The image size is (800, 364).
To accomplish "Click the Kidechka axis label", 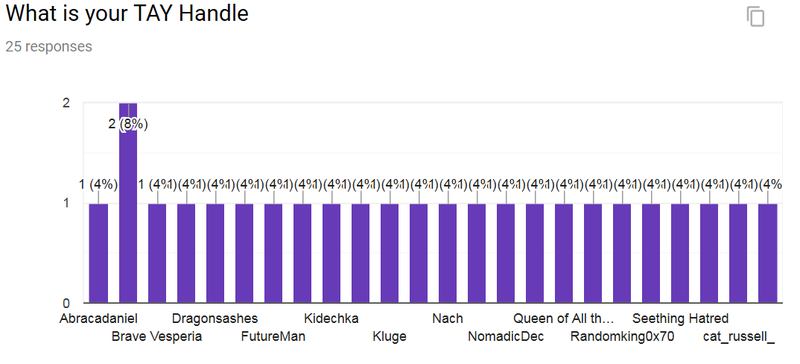I will tap(331, 319).
